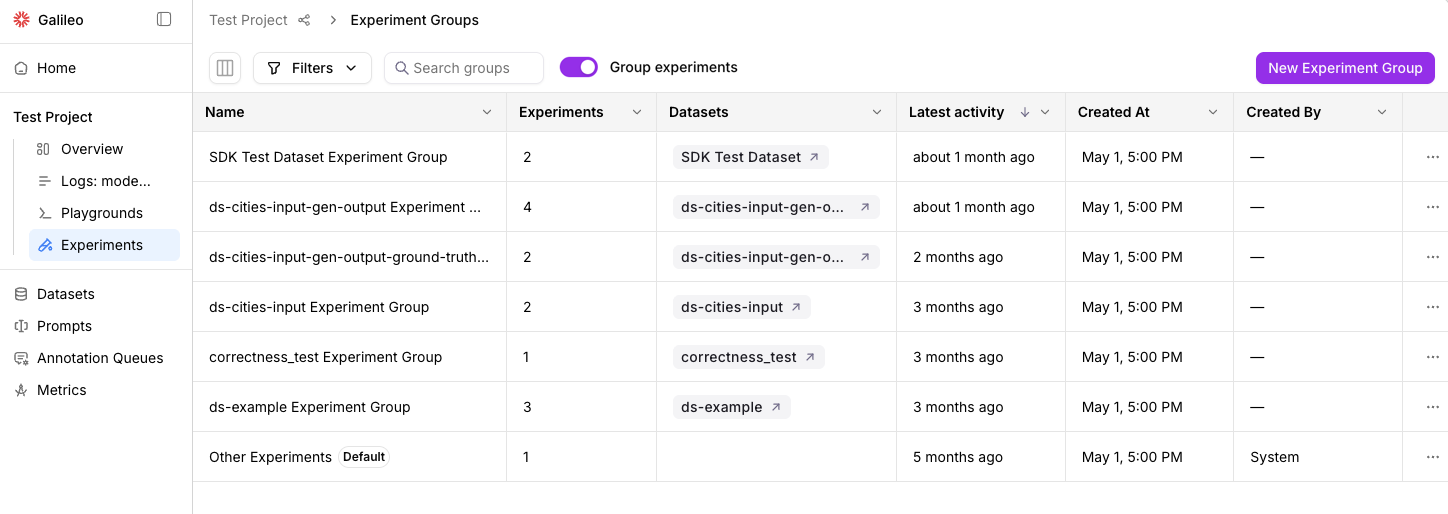Open SDK Test Dataset Experiment Group row name
Image resolution: width=1448 pixels, height=514 pixels.
point(328,157)
